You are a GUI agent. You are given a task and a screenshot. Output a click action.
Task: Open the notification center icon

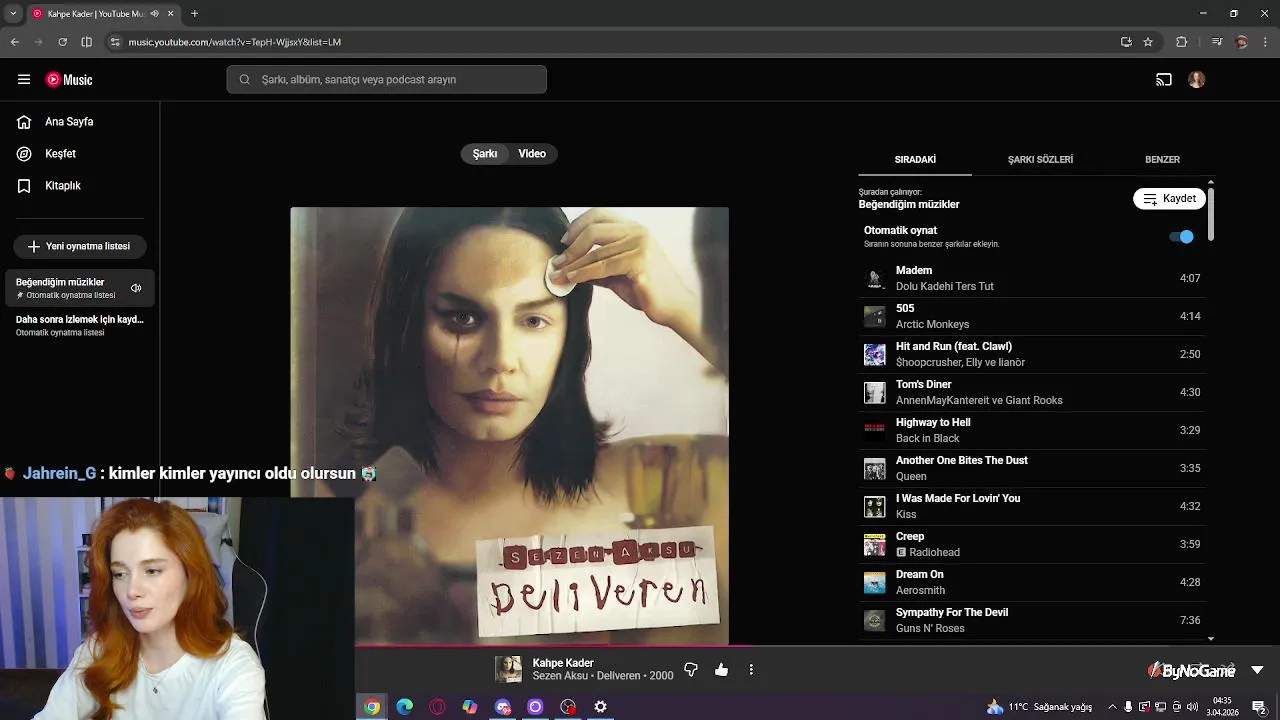[1260, 707]
